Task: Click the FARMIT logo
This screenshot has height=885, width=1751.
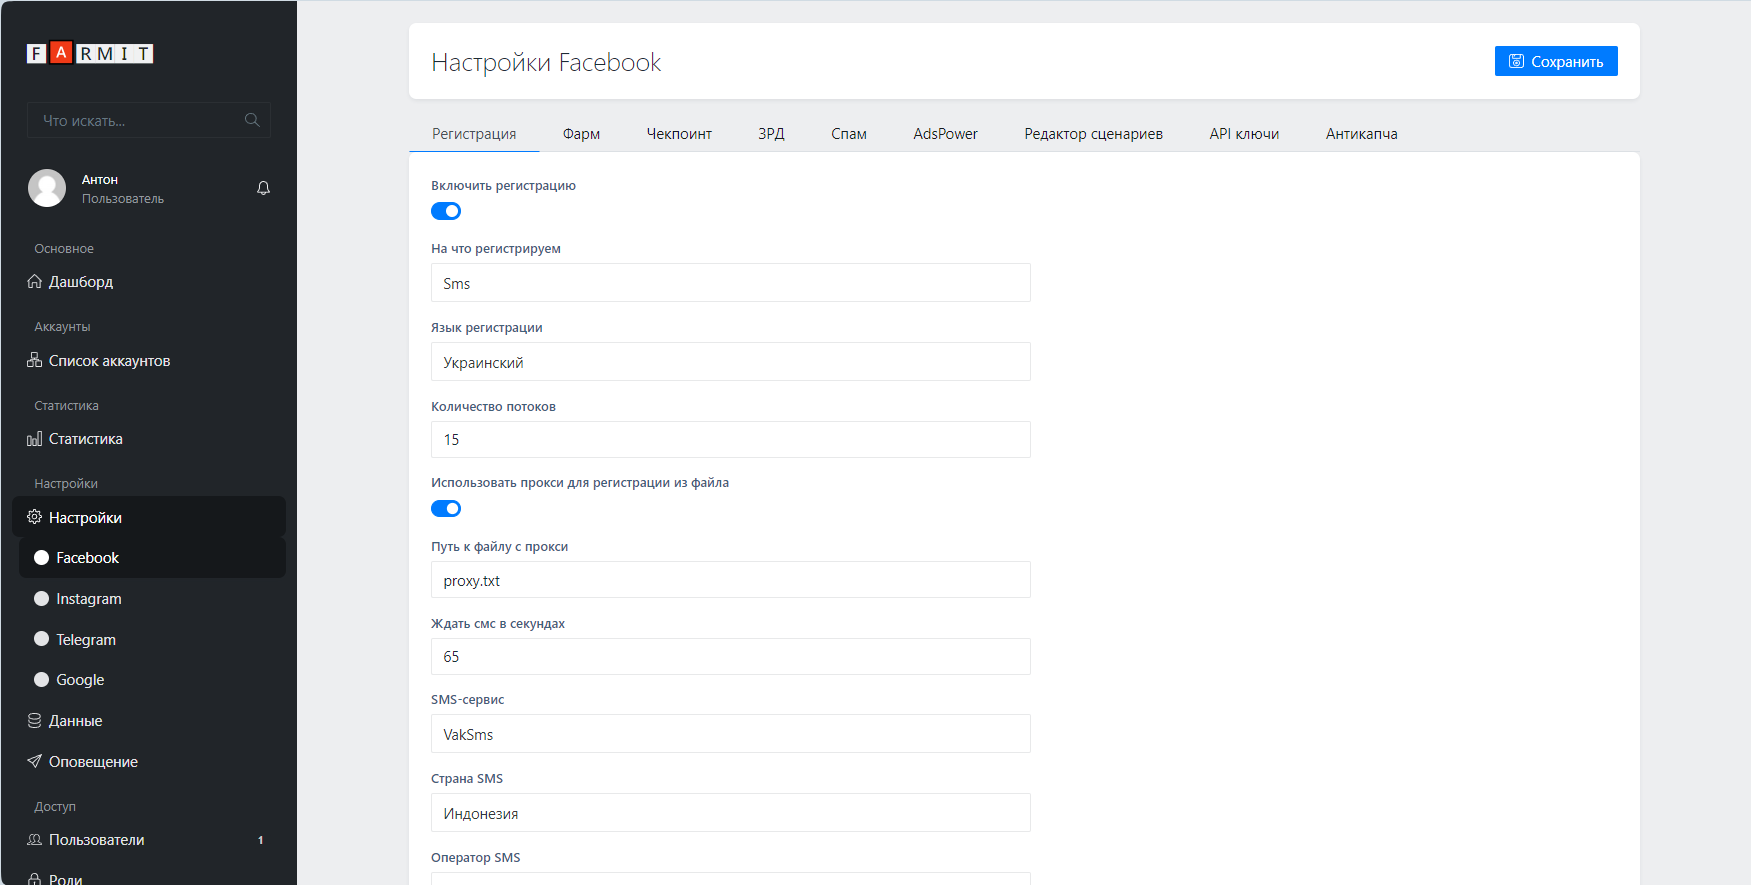Action: point(90,53)
